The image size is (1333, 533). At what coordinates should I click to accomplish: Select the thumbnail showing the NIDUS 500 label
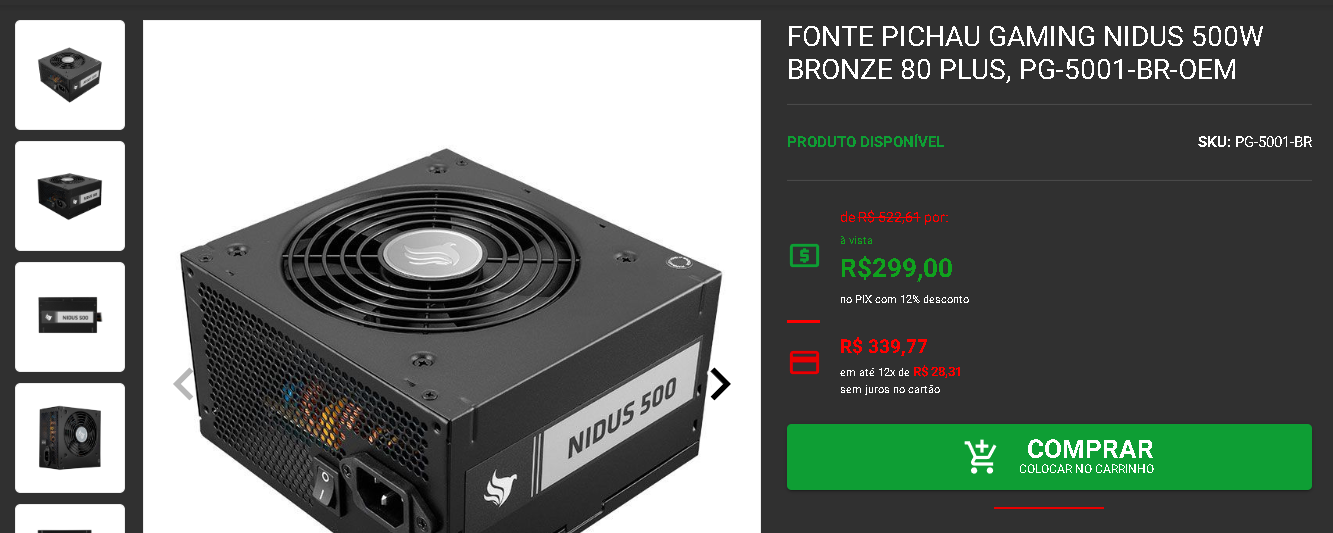point(70,317)
